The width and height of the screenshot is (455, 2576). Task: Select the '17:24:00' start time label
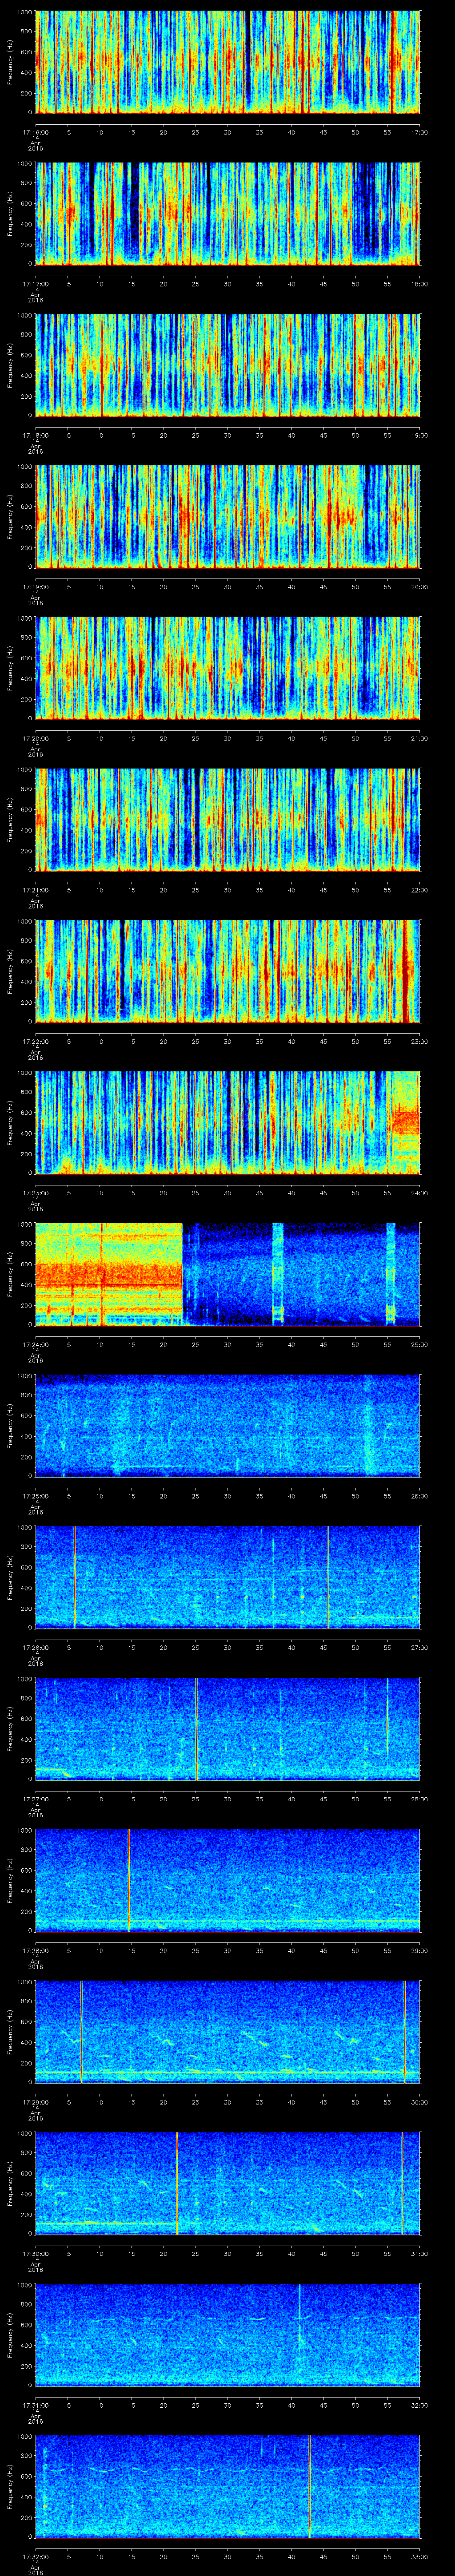tap(35, 1344)
